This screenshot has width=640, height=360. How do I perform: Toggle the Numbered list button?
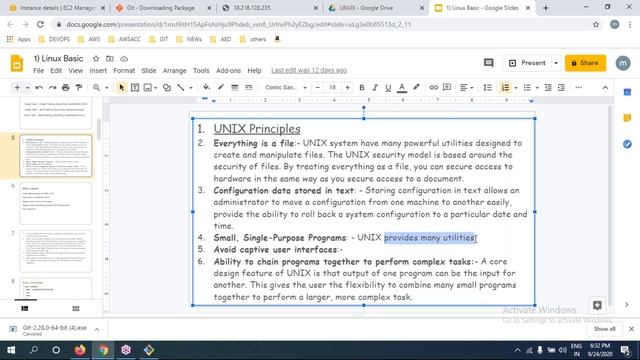(x=505, y=87)
